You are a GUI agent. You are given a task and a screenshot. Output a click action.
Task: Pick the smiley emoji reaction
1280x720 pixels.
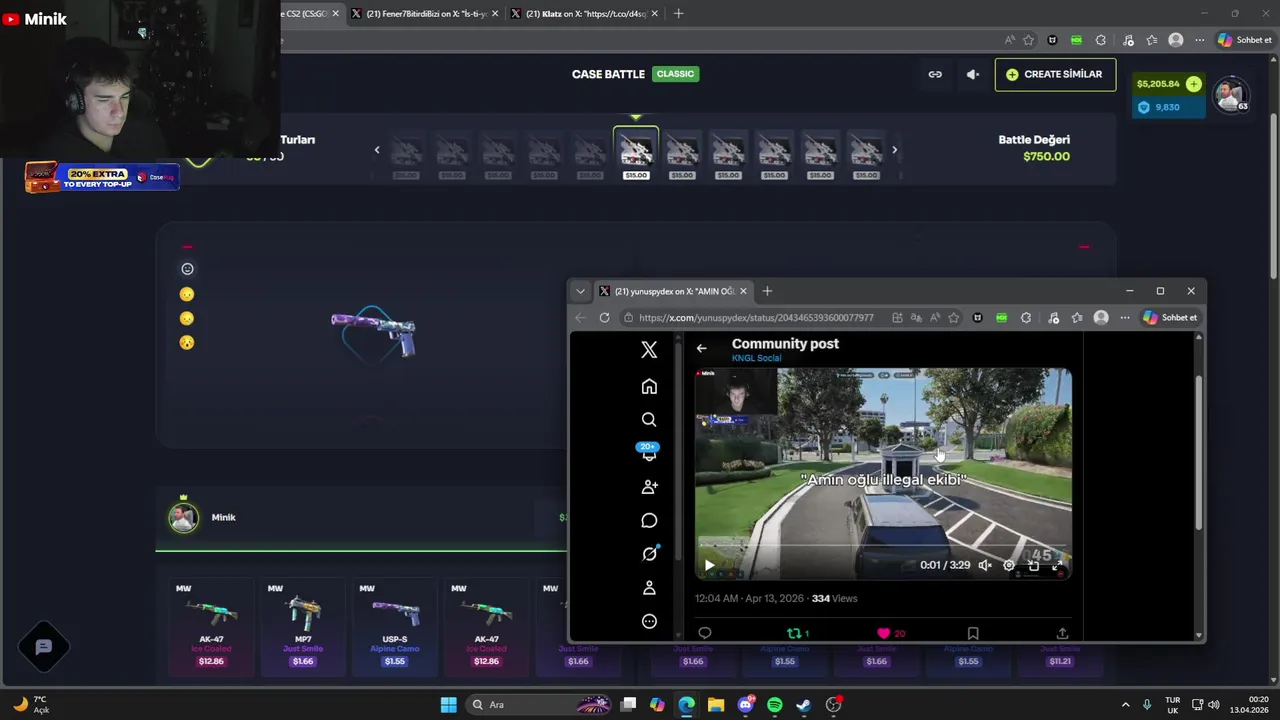point(187,269)
